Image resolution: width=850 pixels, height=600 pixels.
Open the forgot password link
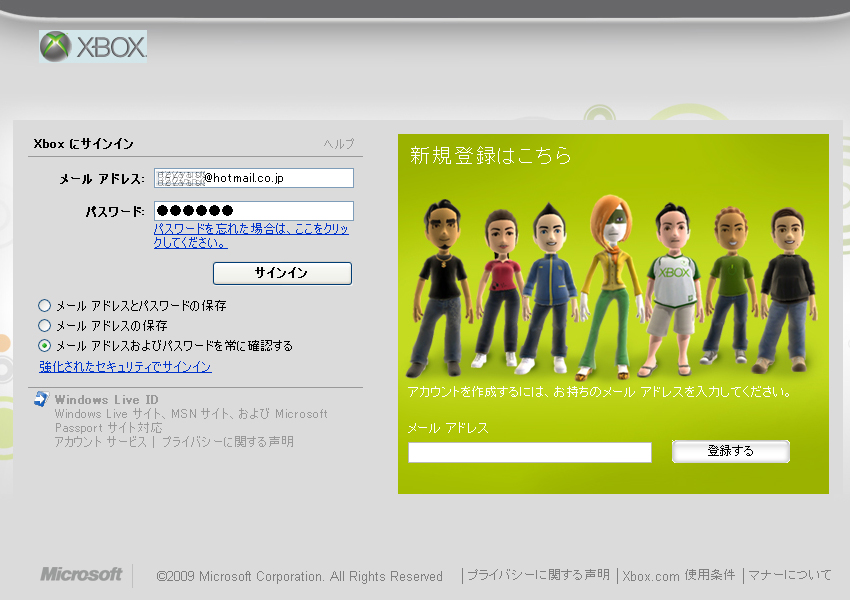pyautogui.click(x=251, y=236)
